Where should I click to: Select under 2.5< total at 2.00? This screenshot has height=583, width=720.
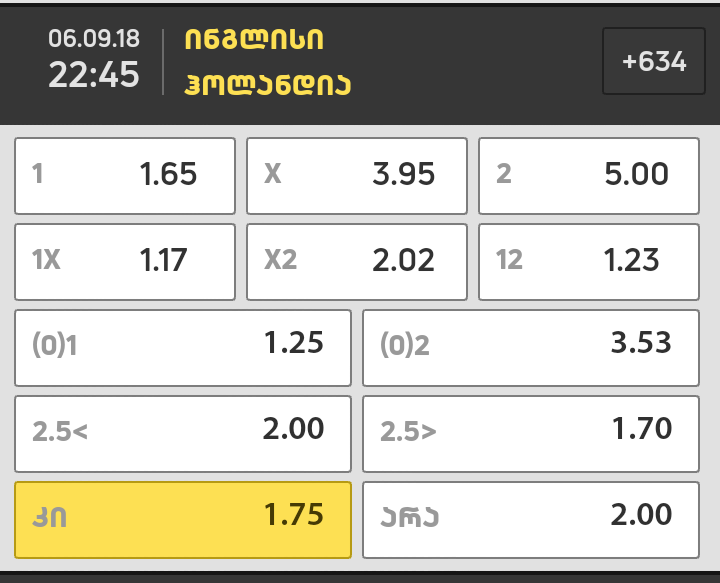183,433
